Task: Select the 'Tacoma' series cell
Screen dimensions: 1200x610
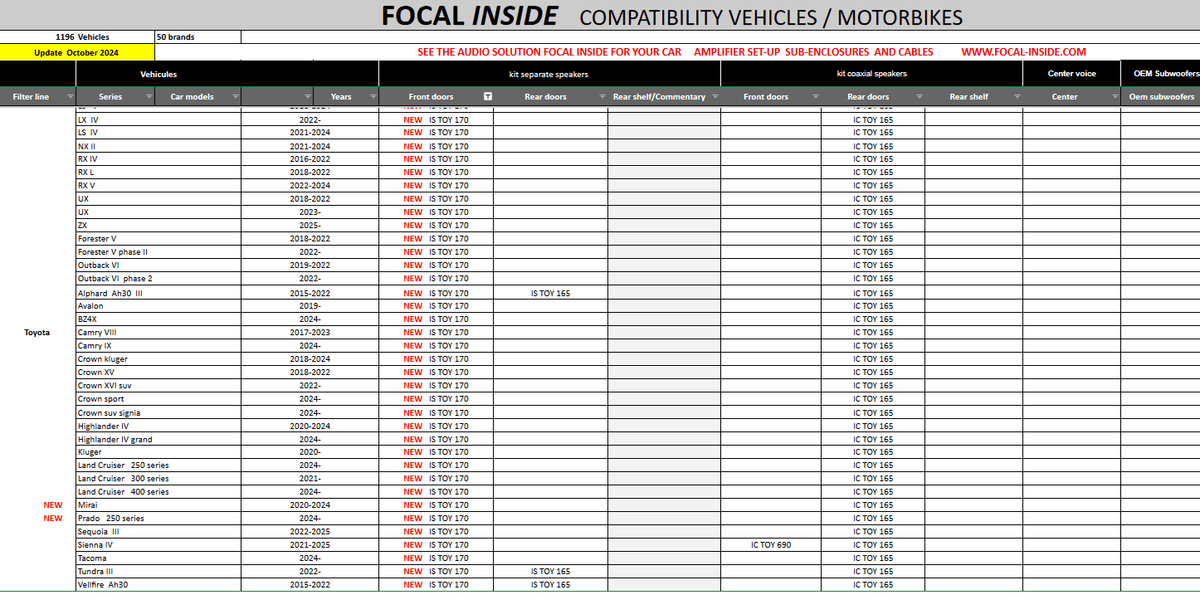Action: [x=159, y=558]
